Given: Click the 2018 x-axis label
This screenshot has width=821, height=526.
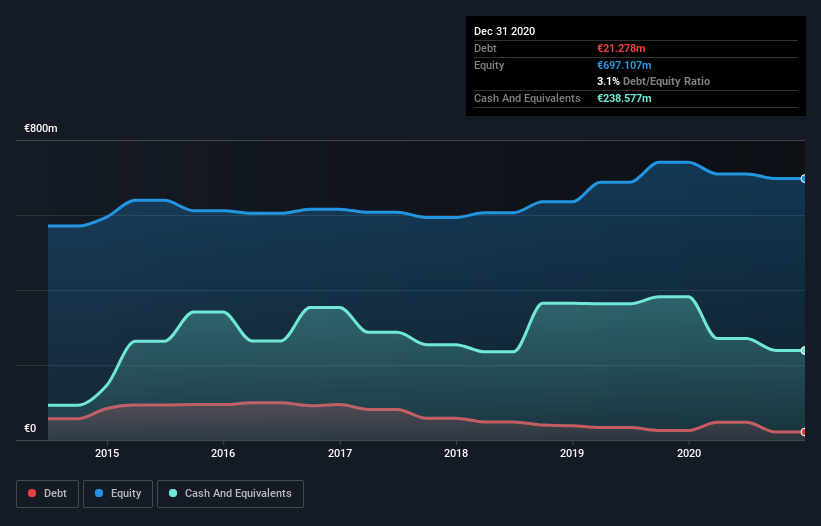Looking at the screenshot, I should pyautogui.click(x=456, y=453).
